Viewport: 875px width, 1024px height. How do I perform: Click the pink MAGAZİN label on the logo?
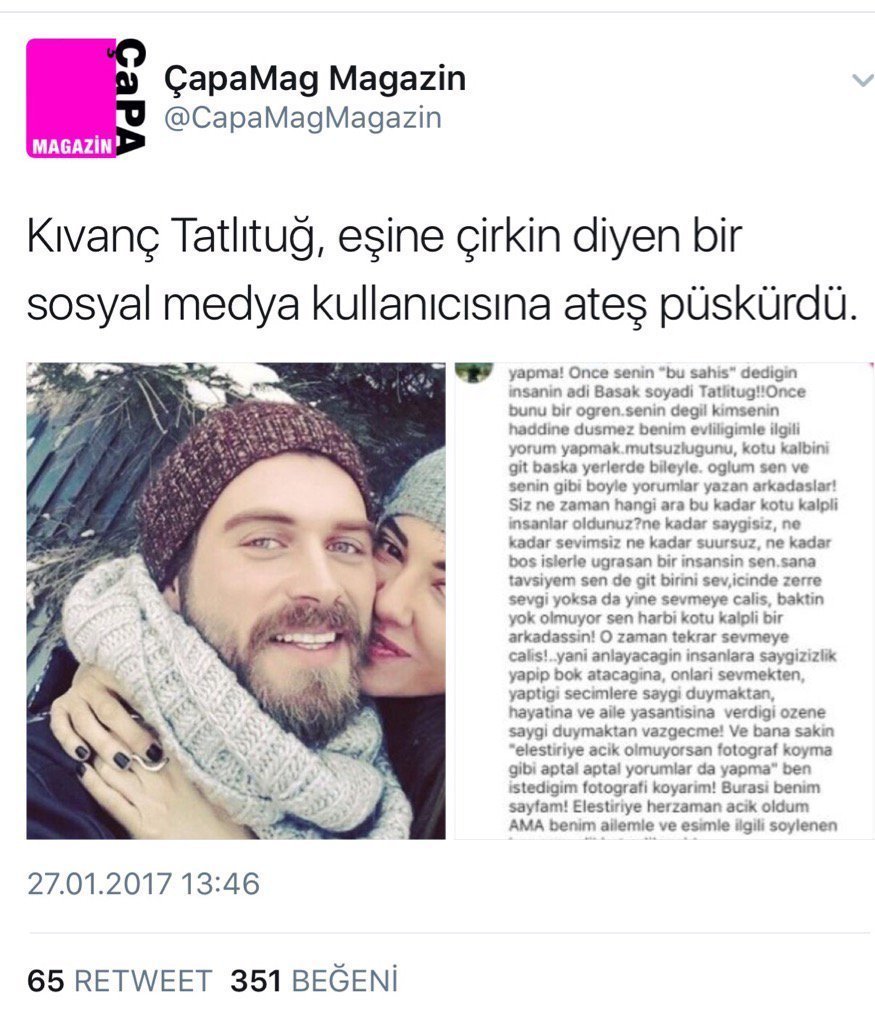71,146
